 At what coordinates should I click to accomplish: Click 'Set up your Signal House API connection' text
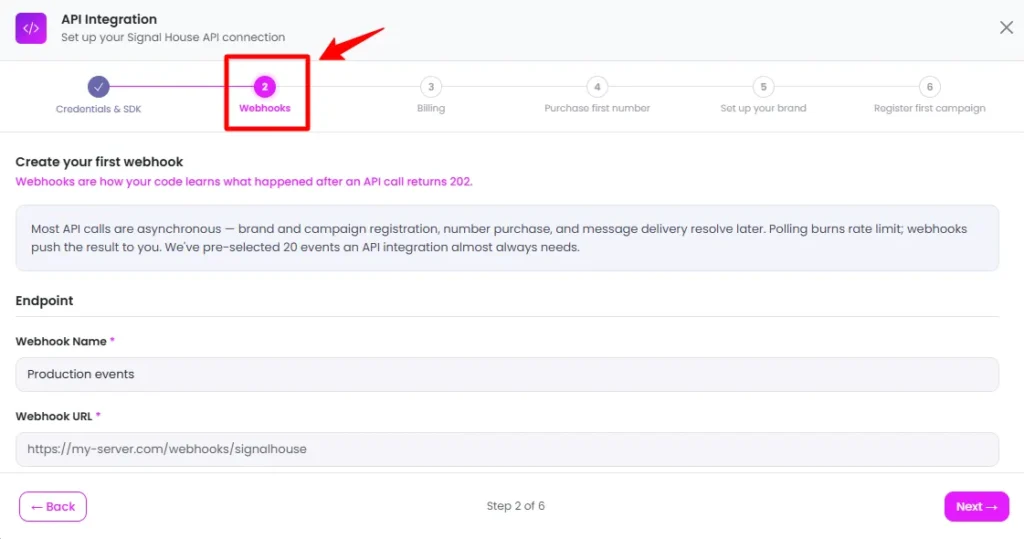173,37
